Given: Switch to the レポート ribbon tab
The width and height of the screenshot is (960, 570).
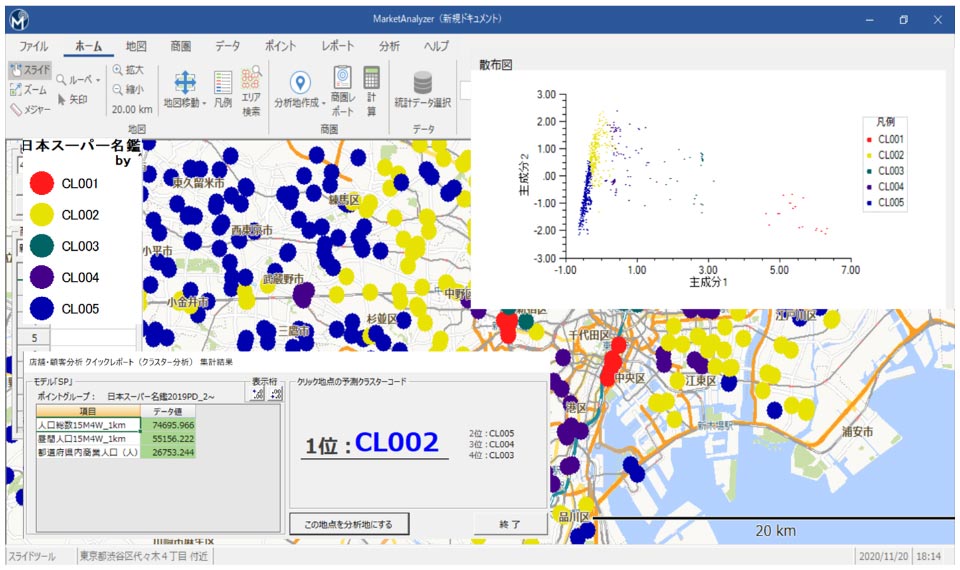Looking at the screenshot, I should (x=337, y=46).
